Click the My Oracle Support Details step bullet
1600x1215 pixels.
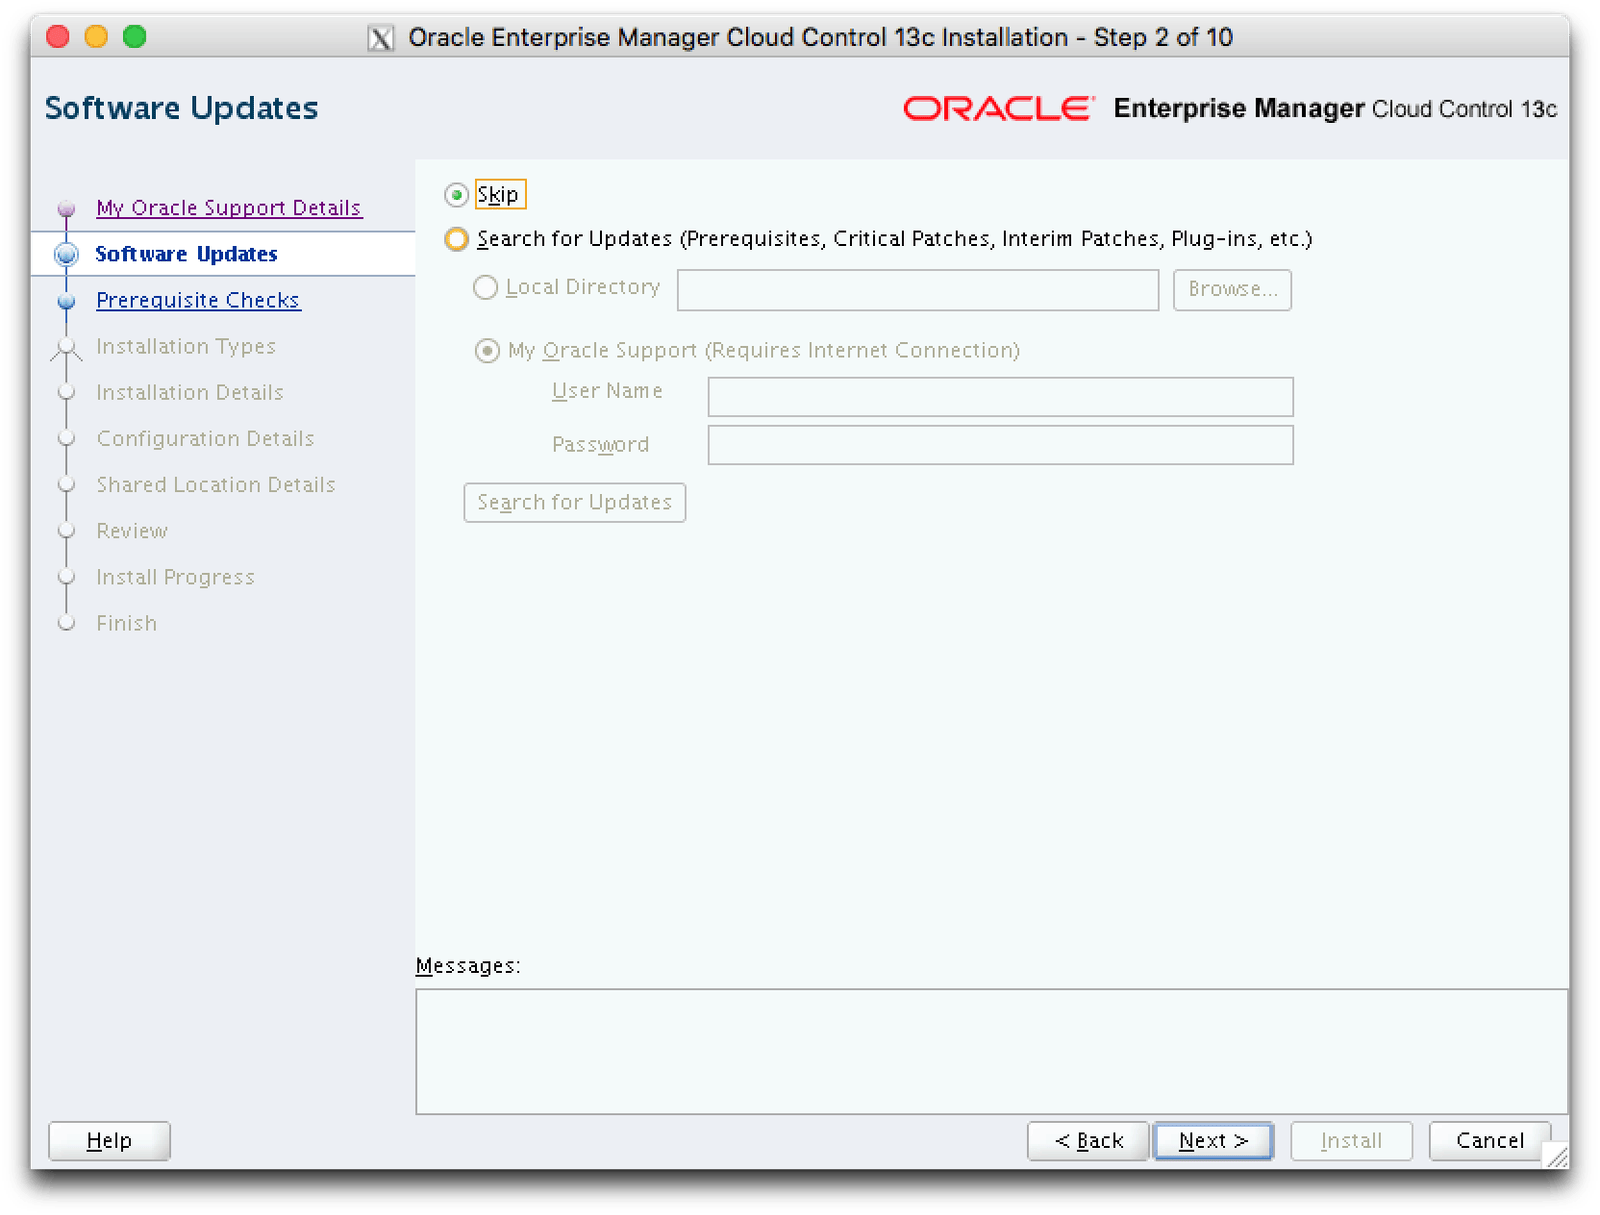pos(67,208)
